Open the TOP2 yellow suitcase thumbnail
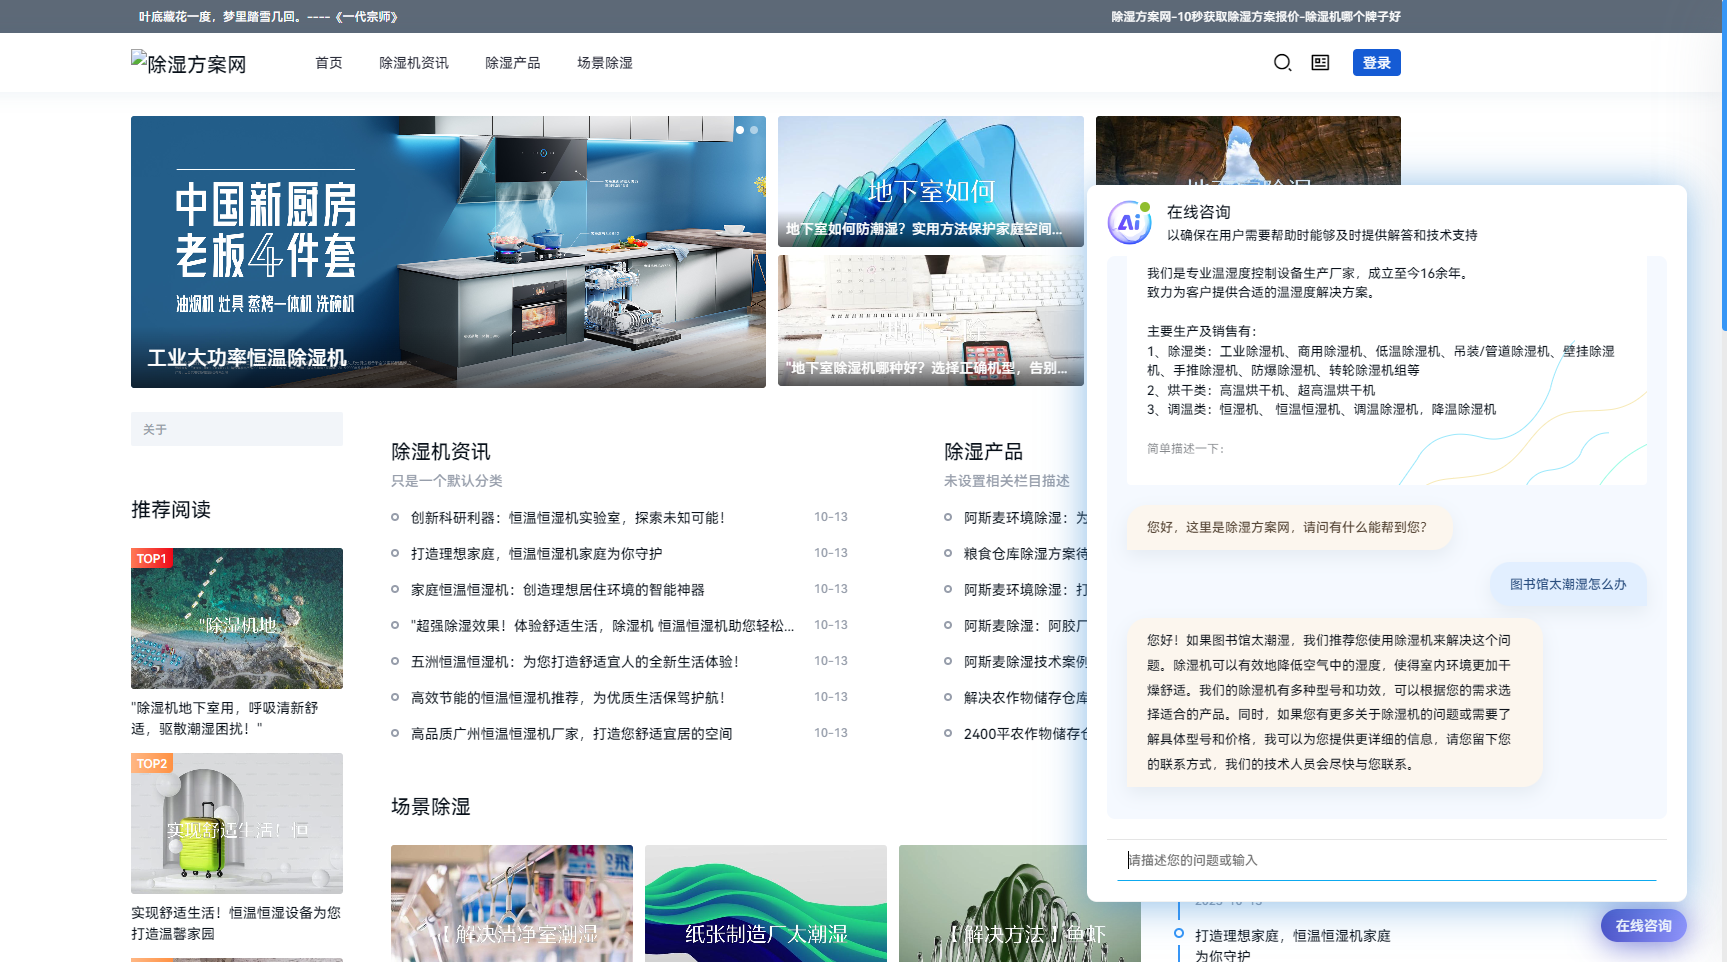 237,823
